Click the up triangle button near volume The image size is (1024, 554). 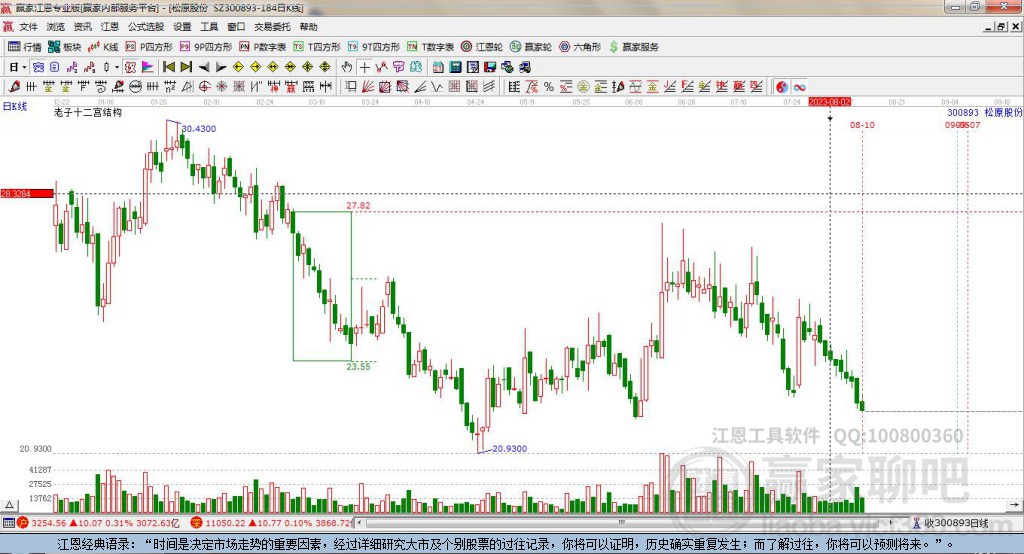coord(9,505)
